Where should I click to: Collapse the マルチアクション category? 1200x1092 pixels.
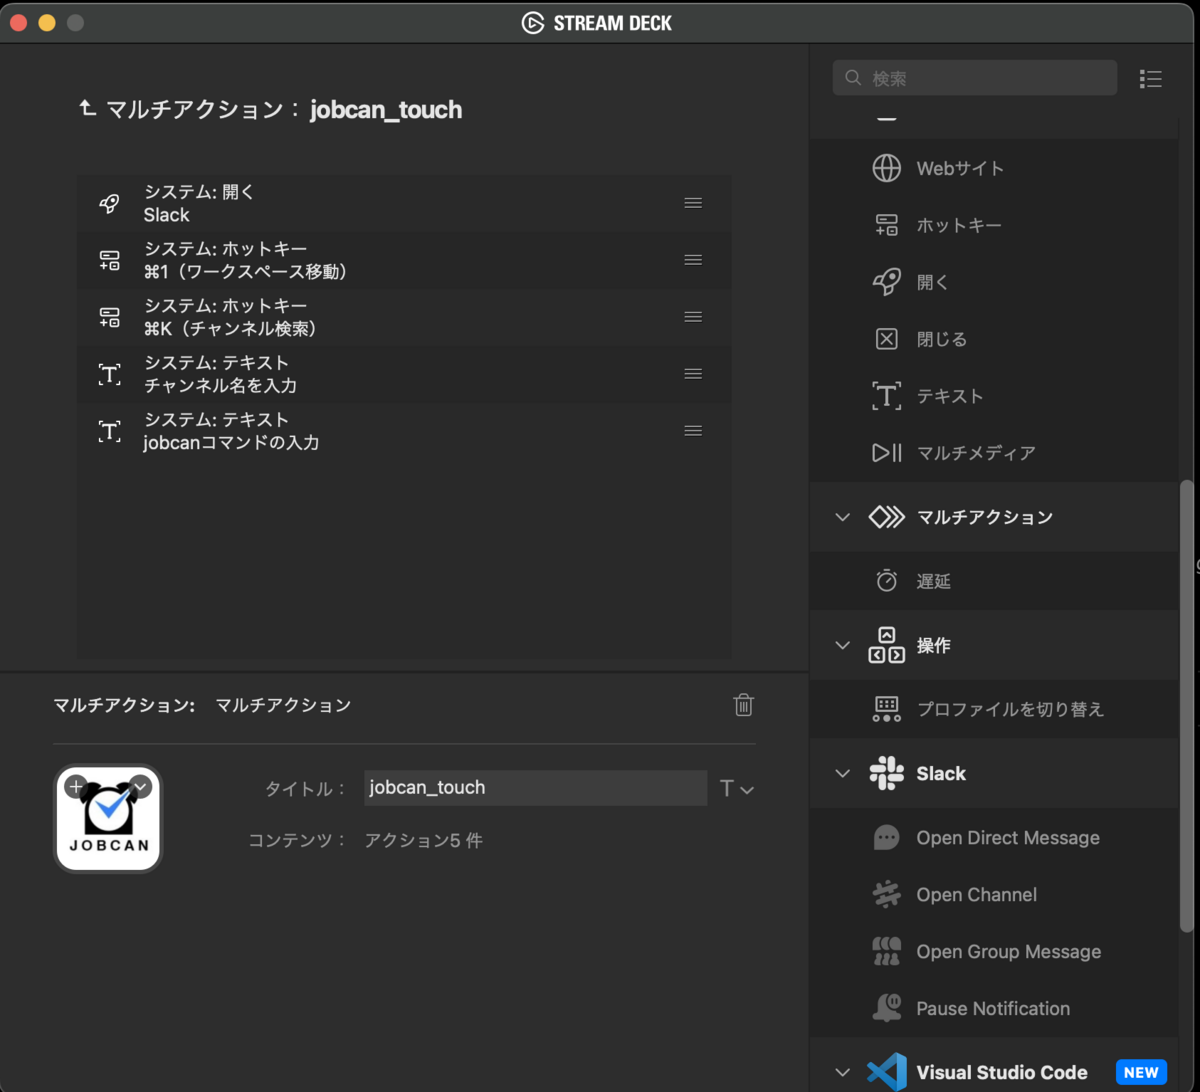click(843, 517)
